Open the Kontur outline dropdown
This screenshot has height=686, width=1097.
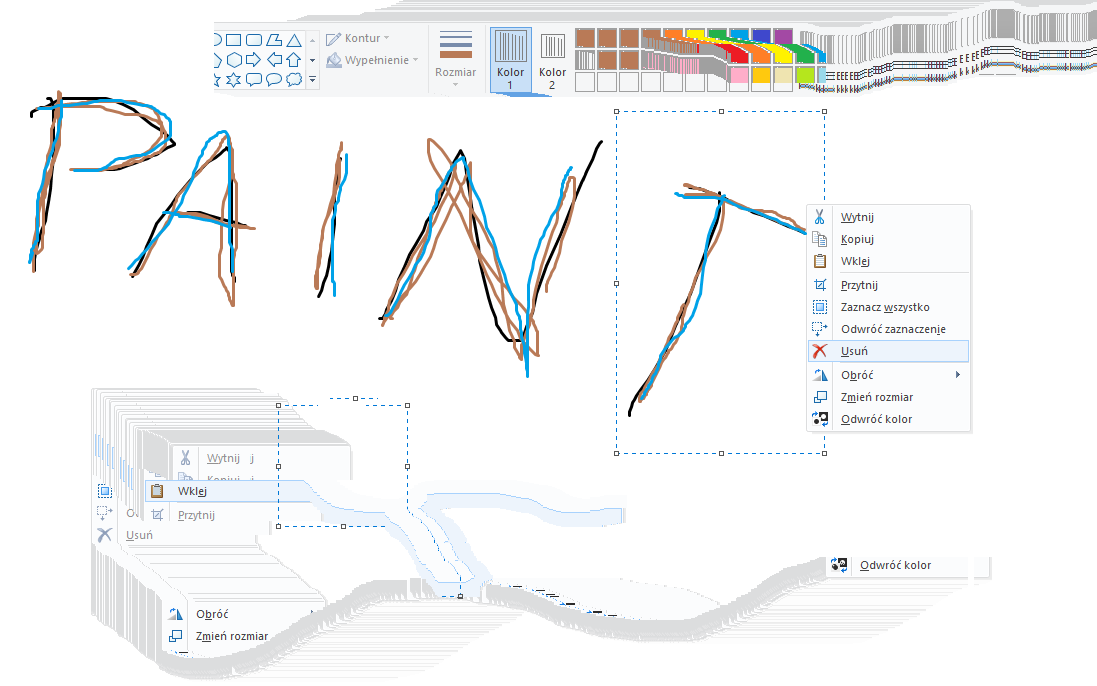358,38
